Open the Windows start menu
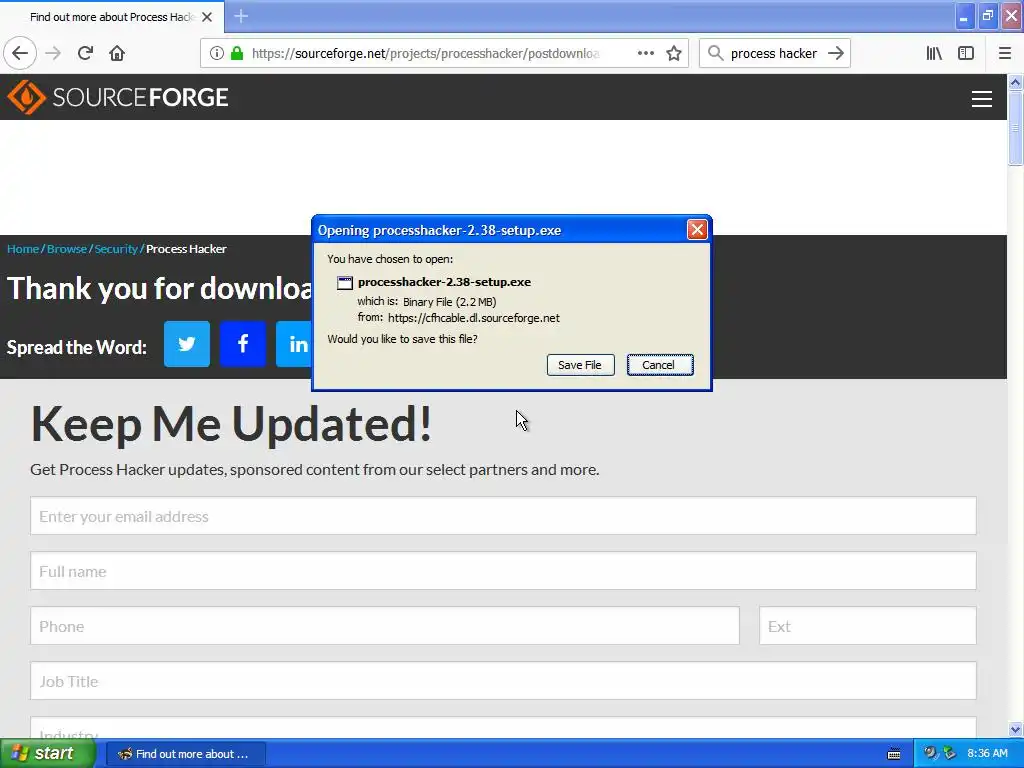This screenshot has width=1024, height=768. pos(48,754)
